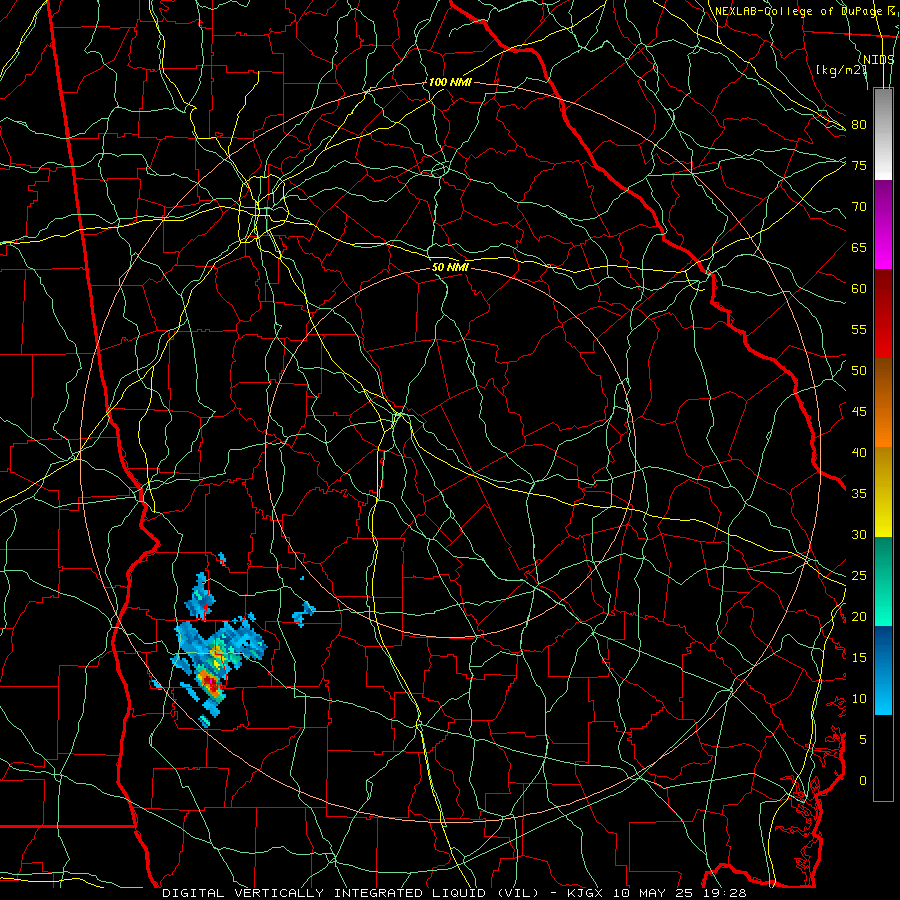Click the 55 value on the color scale
900x900 pixels.
point(859,329)
